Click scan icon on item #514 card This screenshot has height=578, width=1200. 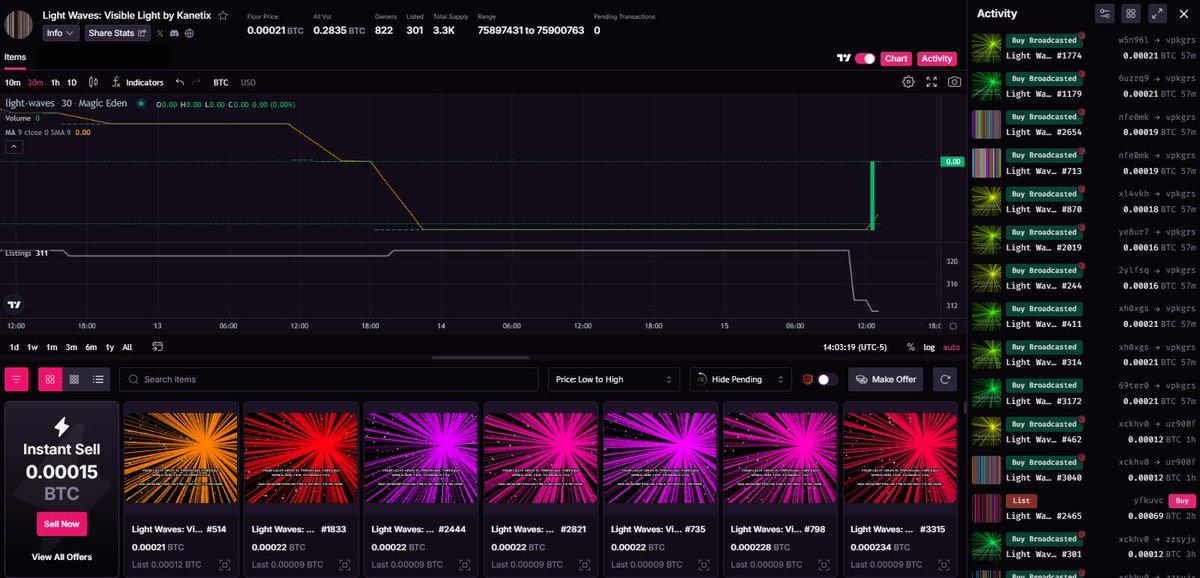(225, 565)
